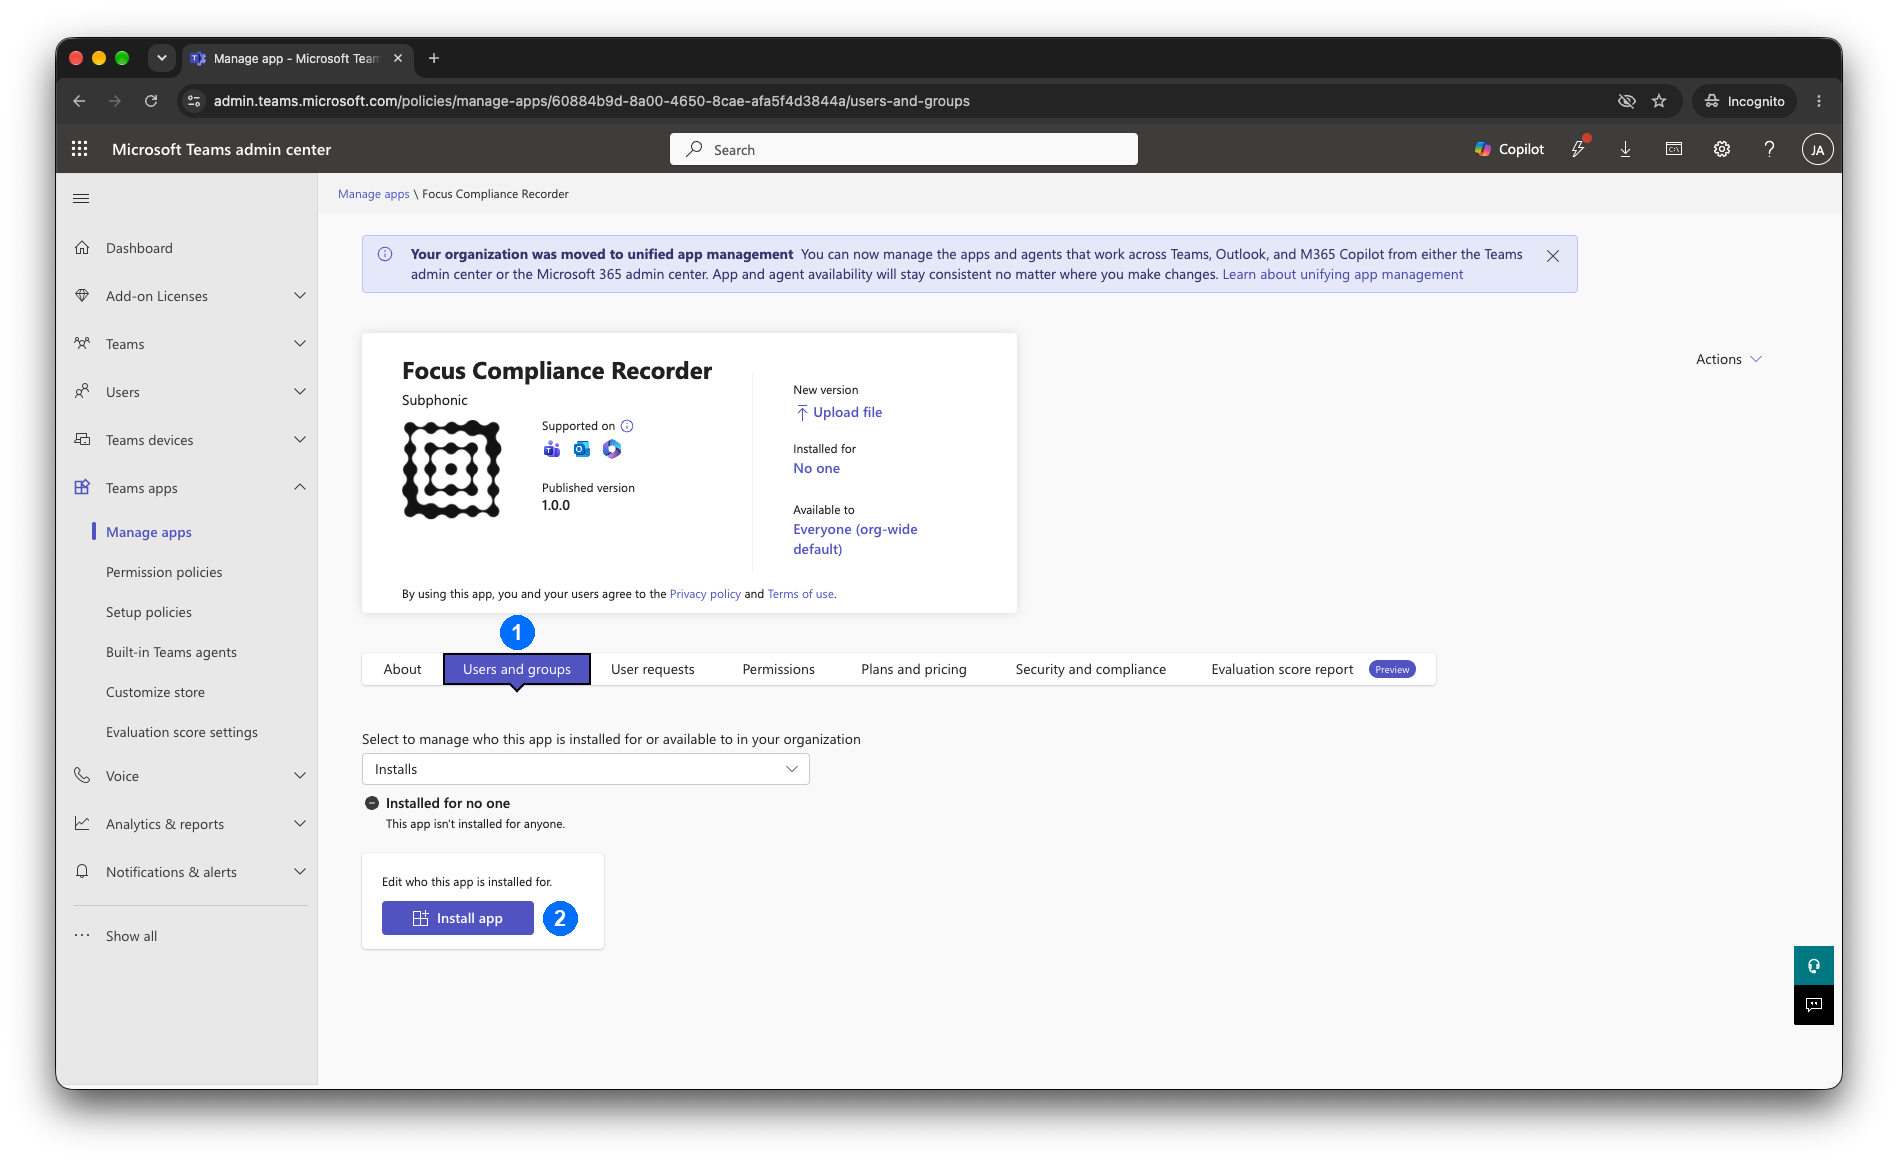Open the Actions dropdown menu
The width and height of the screenshot is (1898, 1163).
pyautogui.click(x=1729, y=359)
